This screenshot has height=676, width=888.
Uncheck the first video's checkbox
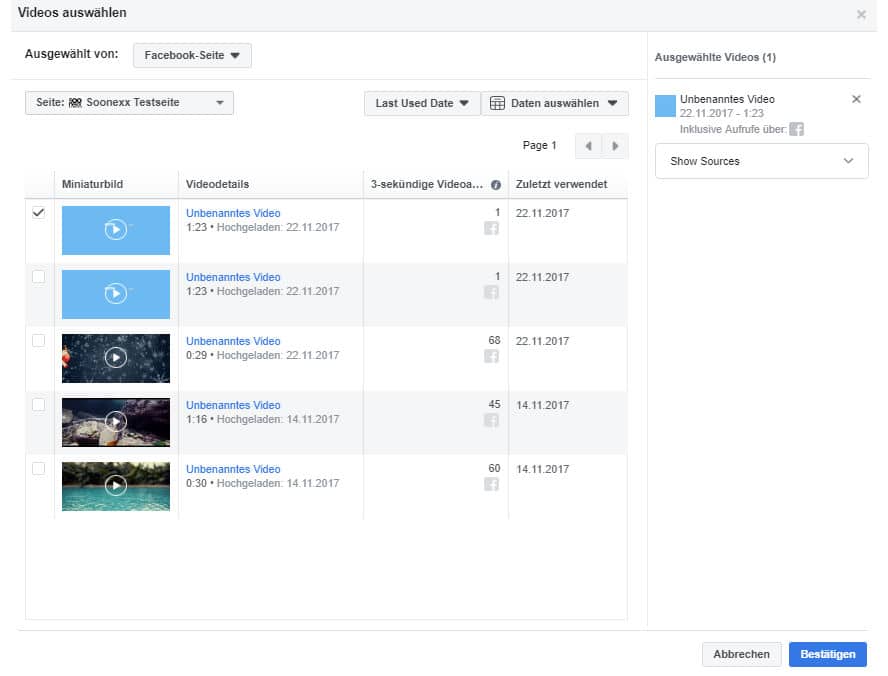point(39,213)
